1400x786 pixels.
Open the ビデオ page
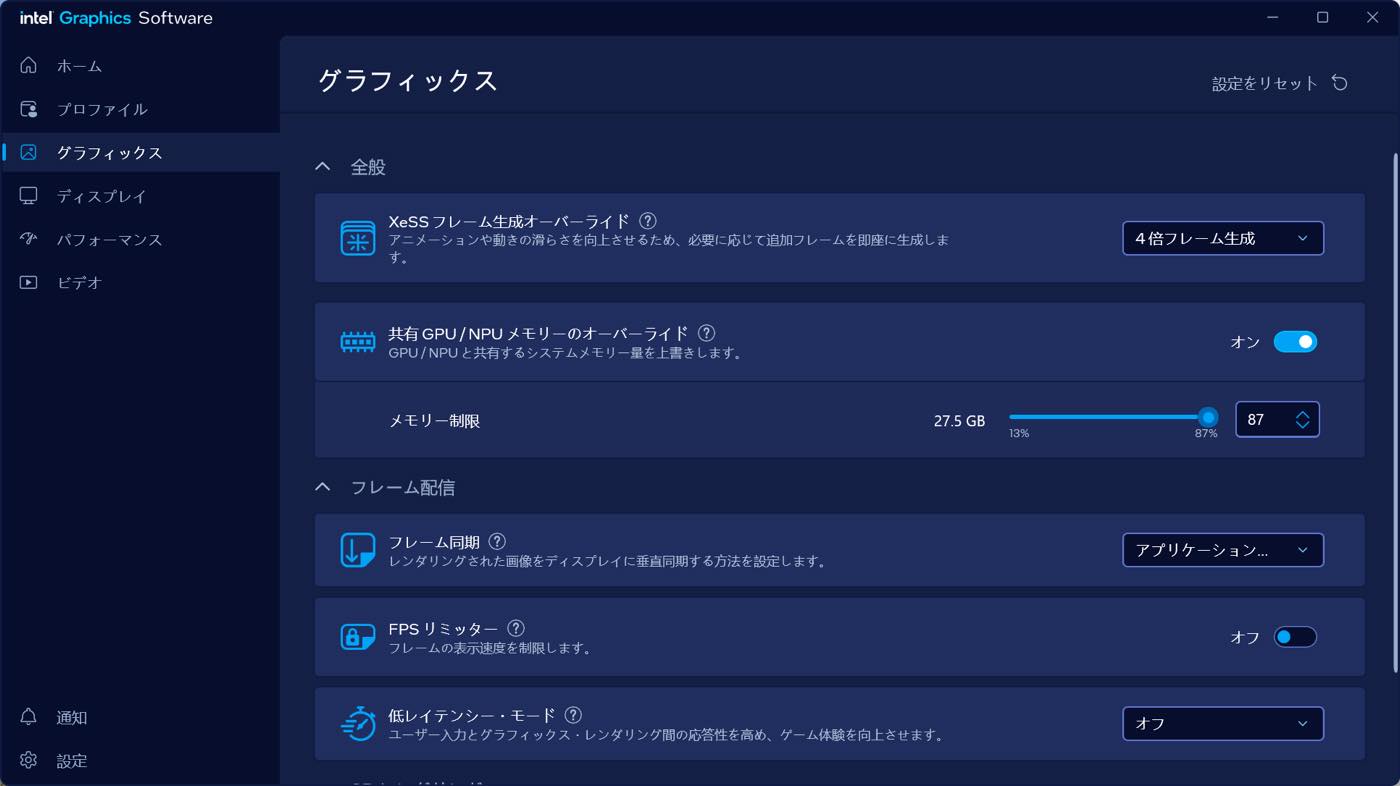coord(140,283)
